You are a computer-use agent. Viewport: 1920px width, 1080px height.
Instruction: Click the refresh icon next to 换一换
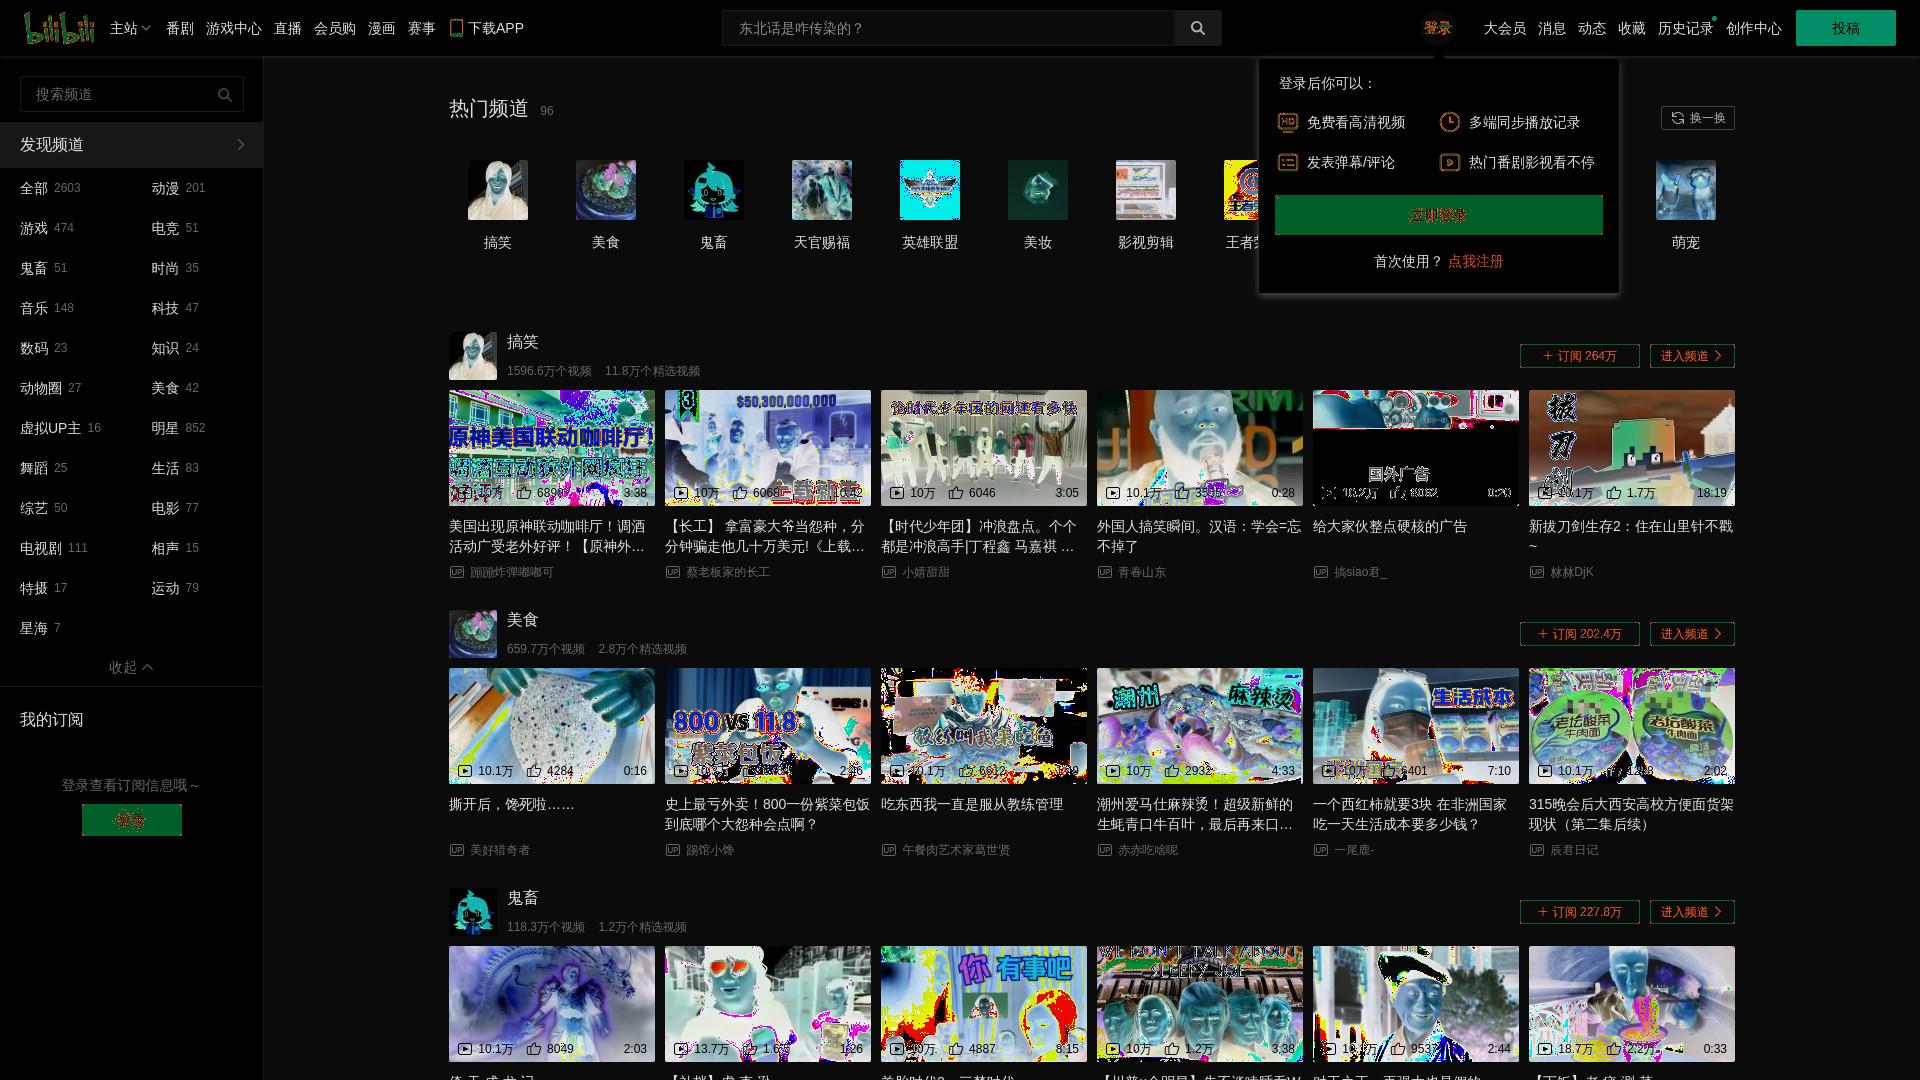pyautogui.click(x=1678, y=118)
